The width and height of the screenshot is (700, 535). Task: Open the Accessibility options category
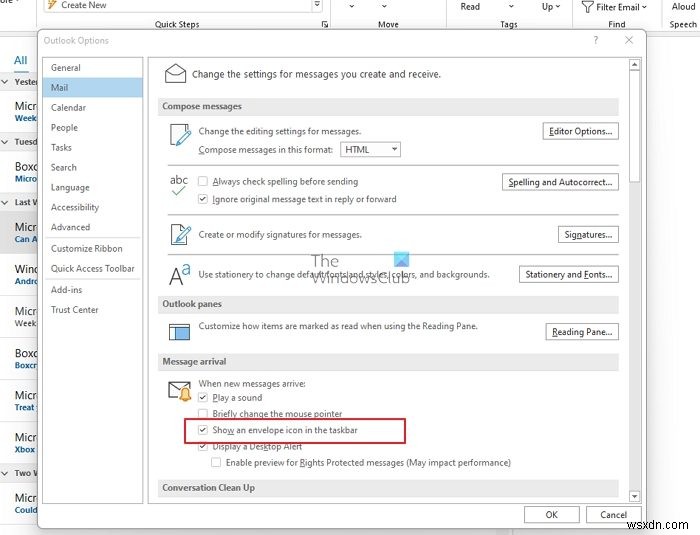(93, 207)
